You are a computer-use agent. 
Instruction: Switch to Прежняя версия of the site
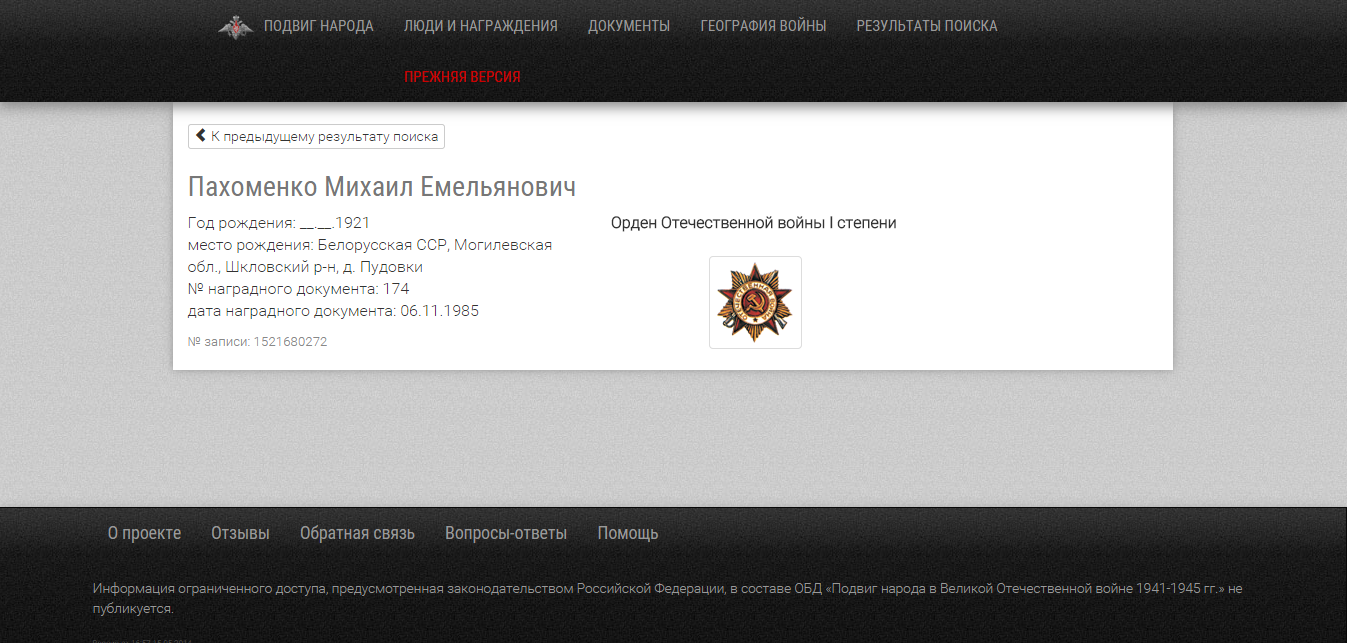point(462,77)
